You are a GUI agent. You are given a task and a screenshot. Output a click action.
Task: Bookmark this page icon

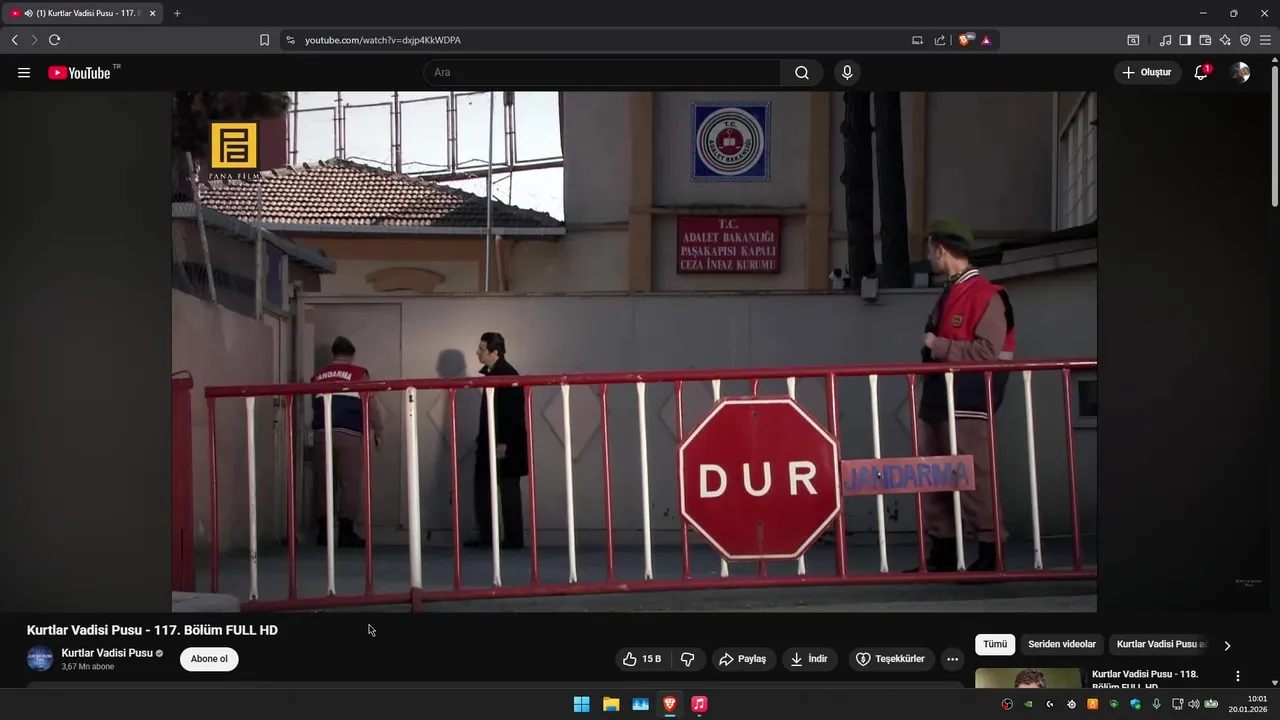tap(264, 40)
